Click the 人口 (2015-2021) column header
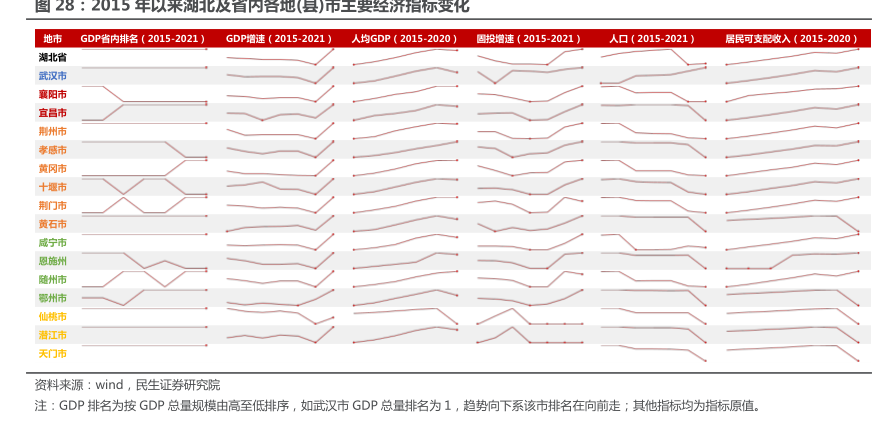Image resolution: width=885 pixels, height=423 pixels. pyautogui.click(x=652, y=38)
